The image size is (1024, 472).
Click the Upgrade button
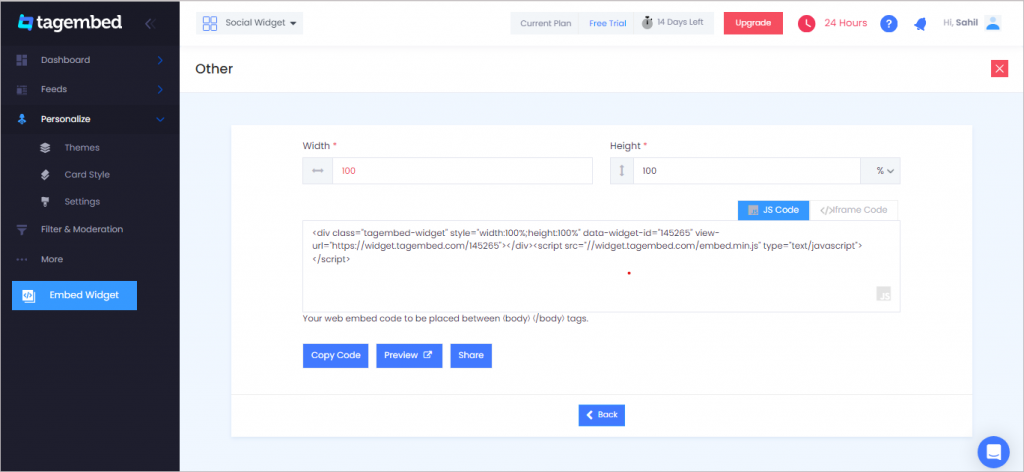pos(753,23)
